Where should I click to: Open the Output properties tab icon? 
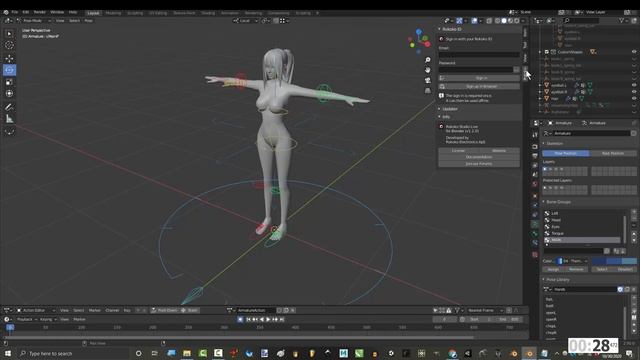[x=535, y=156]
